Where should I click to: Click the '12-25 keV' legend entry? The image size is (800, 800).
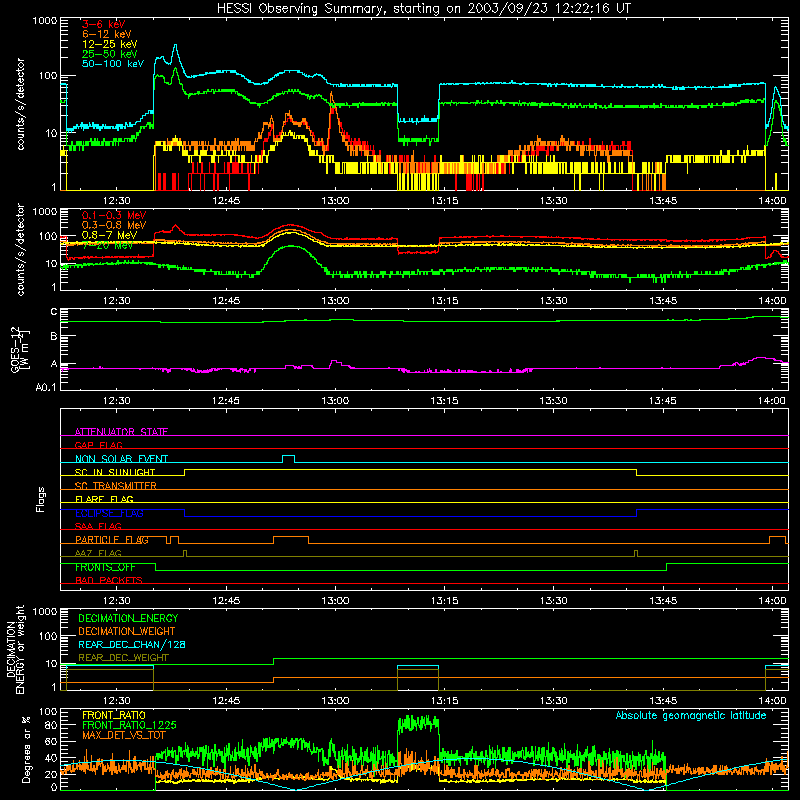[110, 44]
